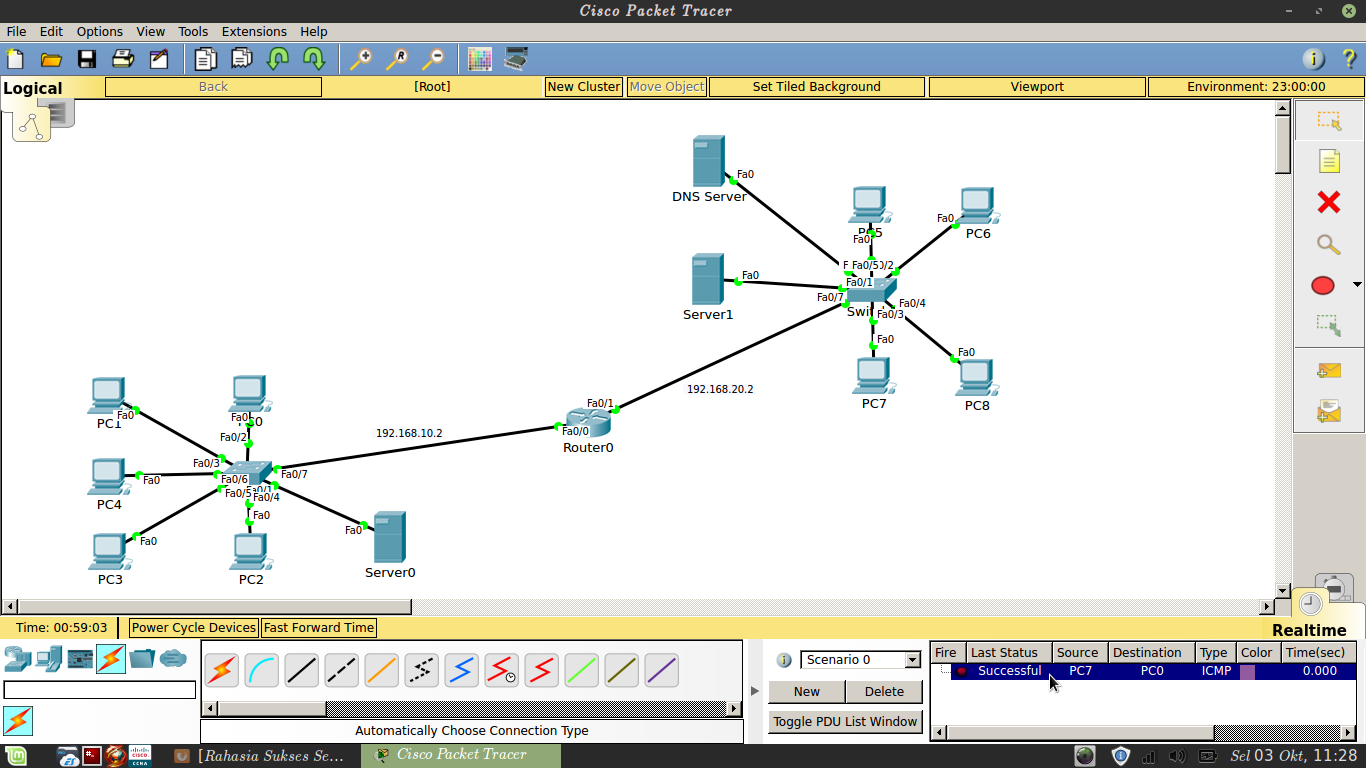Open the Tools menu

pyautogui.click(x=193, y=31)
